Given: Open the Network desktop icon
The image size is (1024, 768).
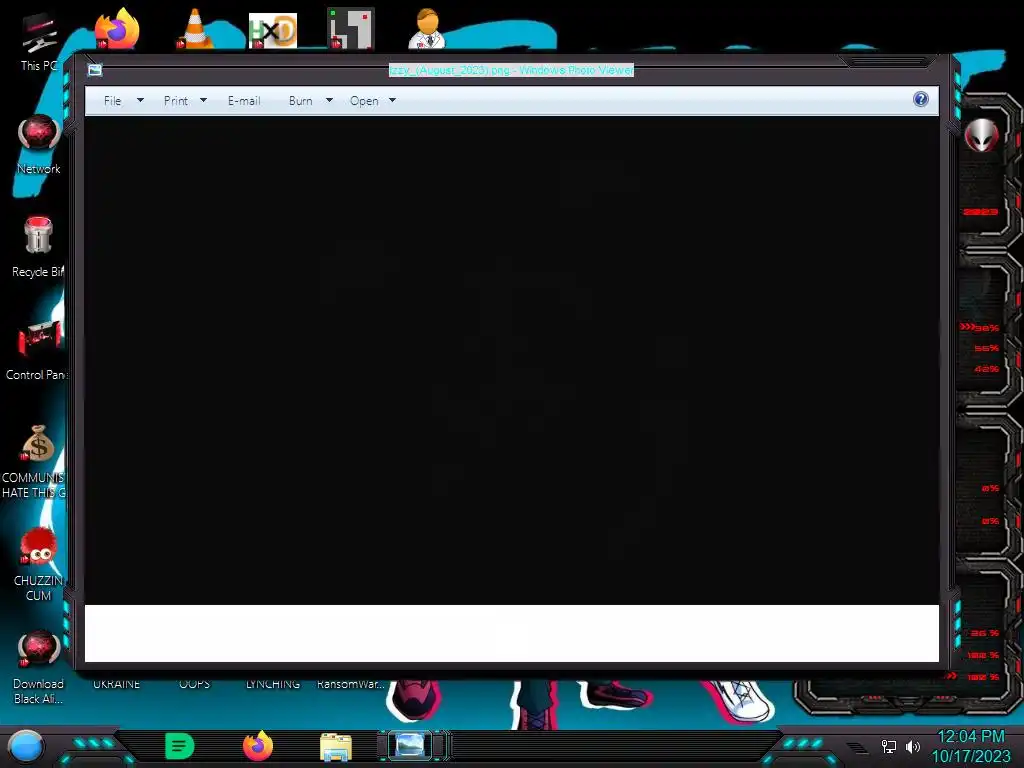Looking at the screenshot, I should [x=39, y=145].
